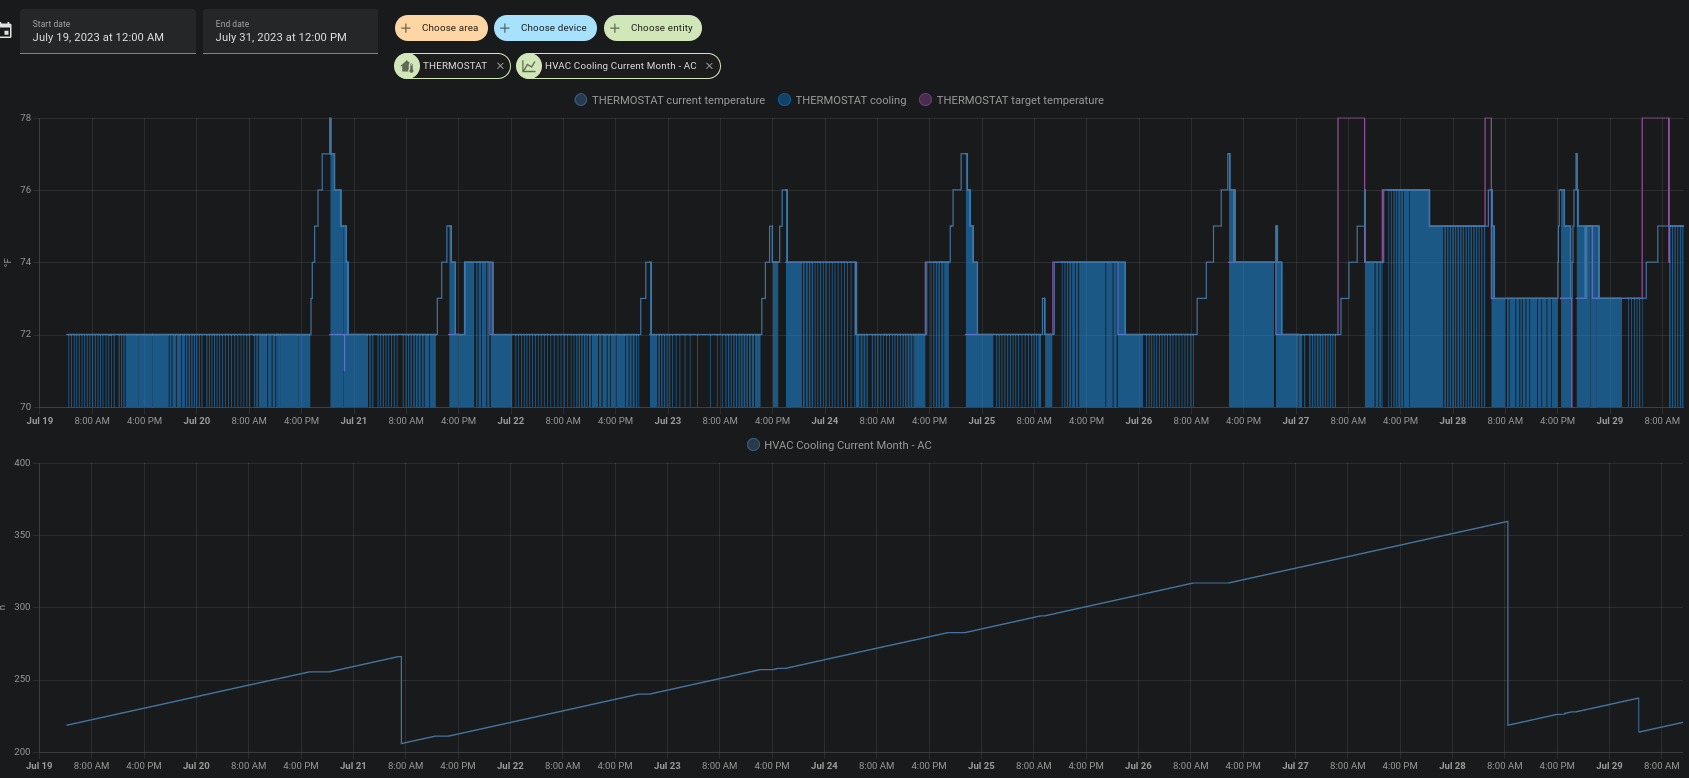The width and height of the screenshot is (1689, 778).
Task: Open the End date field
Action: pyautogui.click(x=290, y=32)
